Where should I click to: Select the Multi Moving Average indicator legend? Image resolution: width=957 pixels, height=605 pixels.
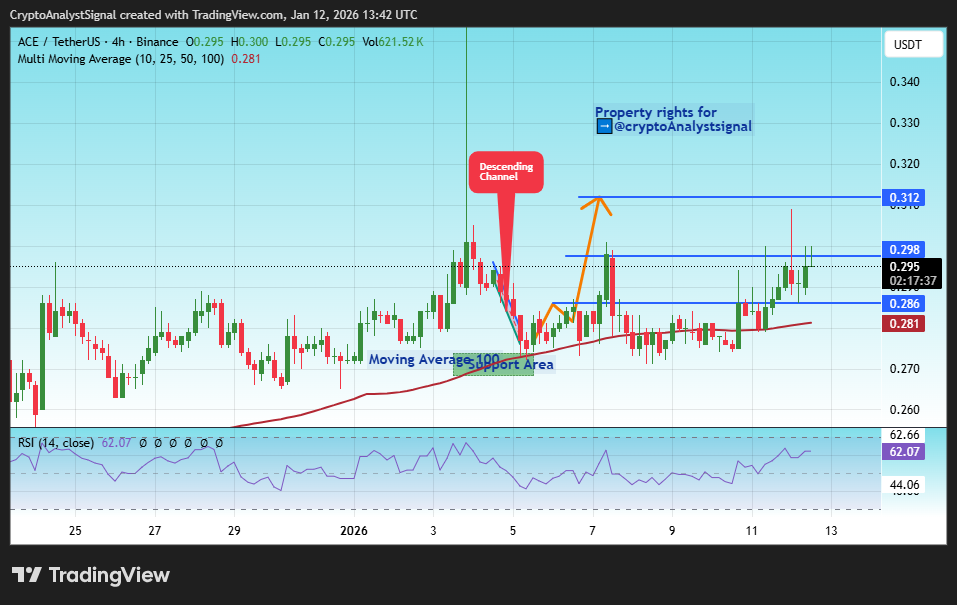(x=121, y=59)
